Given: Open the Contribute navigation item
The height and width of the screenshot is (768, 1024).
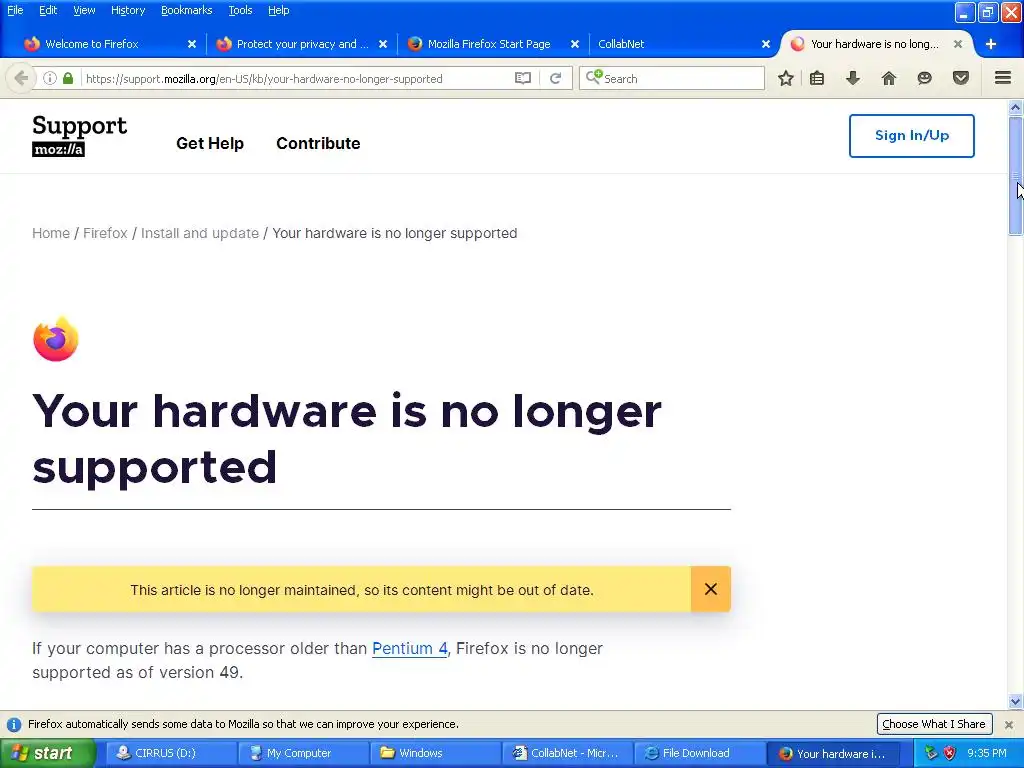Looking at the screenshot, I should (x=318, y=143).
